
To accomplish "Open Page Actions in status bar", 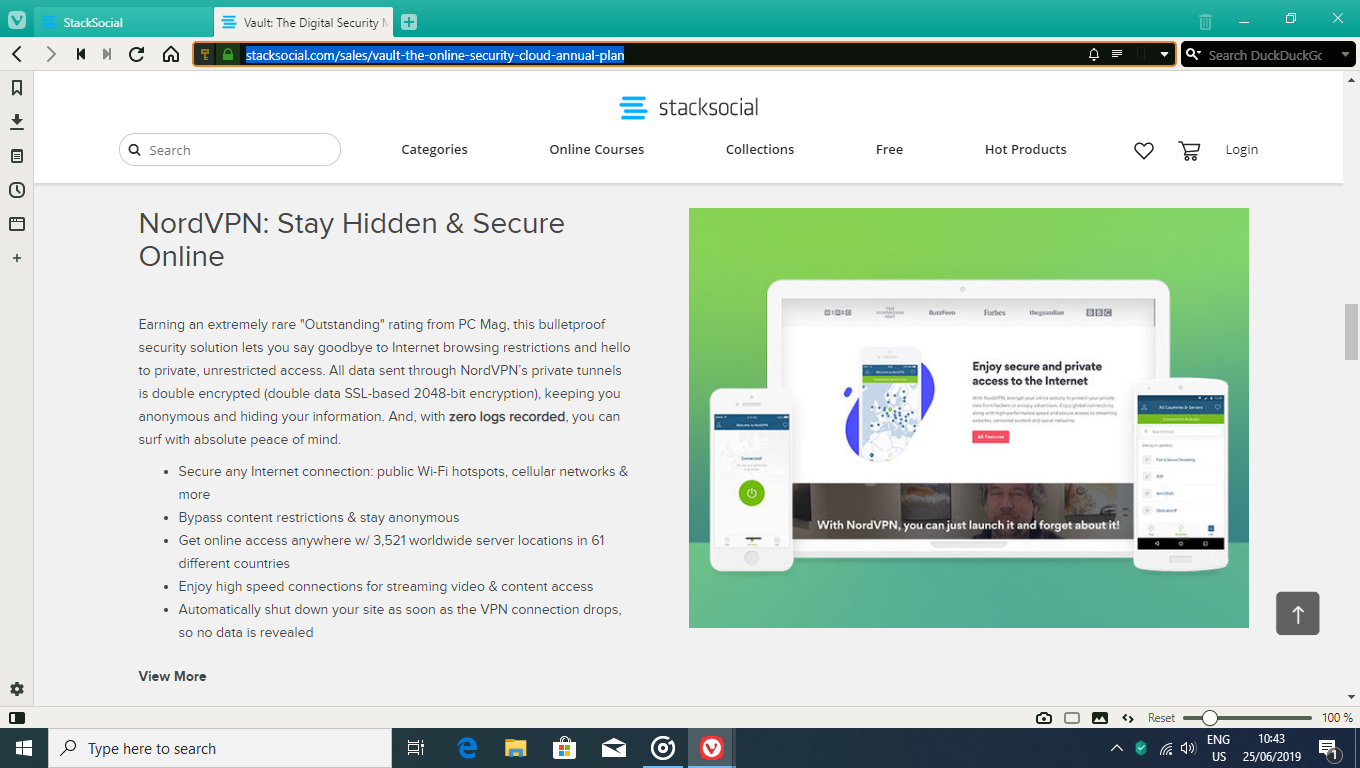I will pyautogui.click(x=1128, y=718).
